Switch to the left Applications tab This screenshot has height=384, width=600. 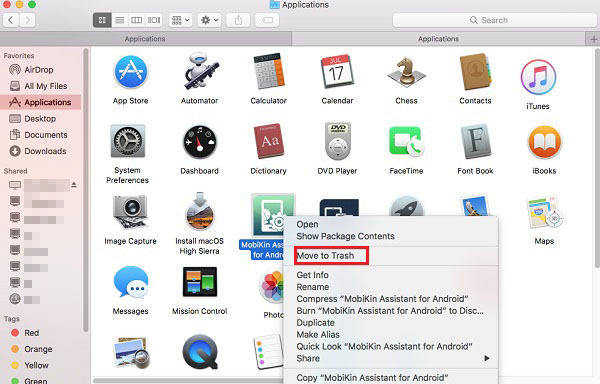pyautogui.click(x=145, y=39)
